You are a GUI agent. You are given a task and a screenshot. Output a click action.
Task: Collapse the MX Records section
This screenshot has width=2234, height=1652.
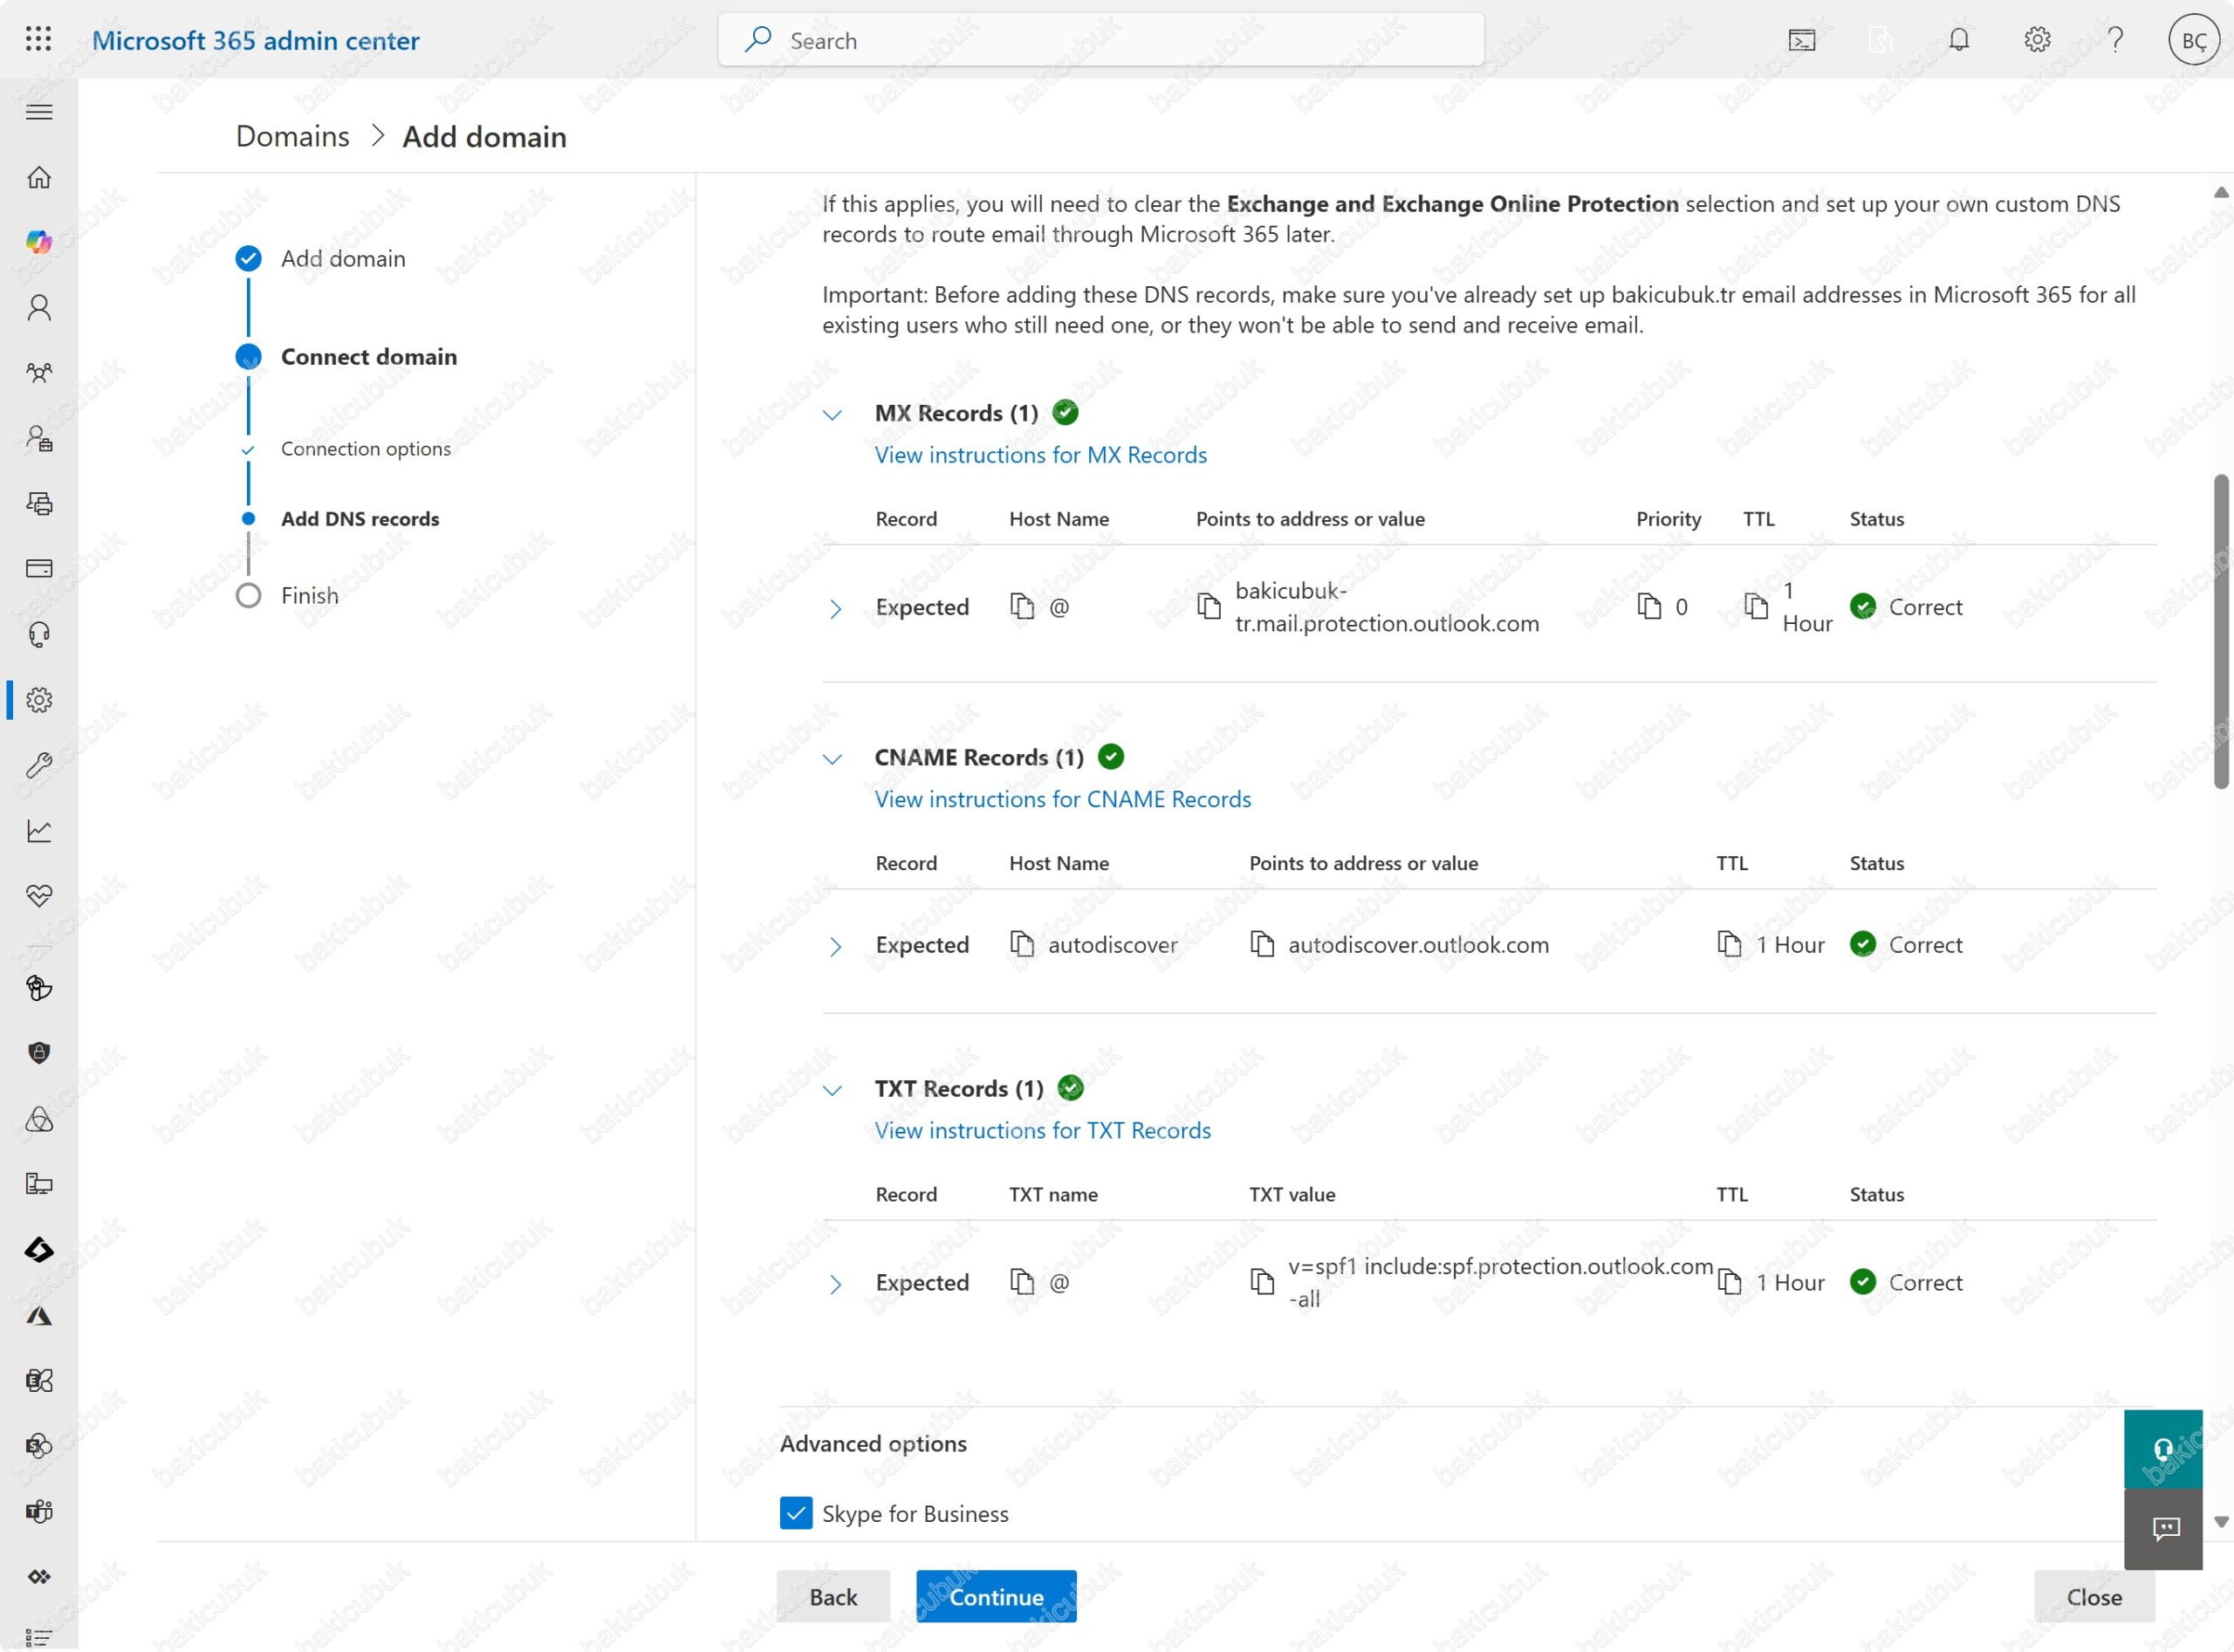click(832, 414)
